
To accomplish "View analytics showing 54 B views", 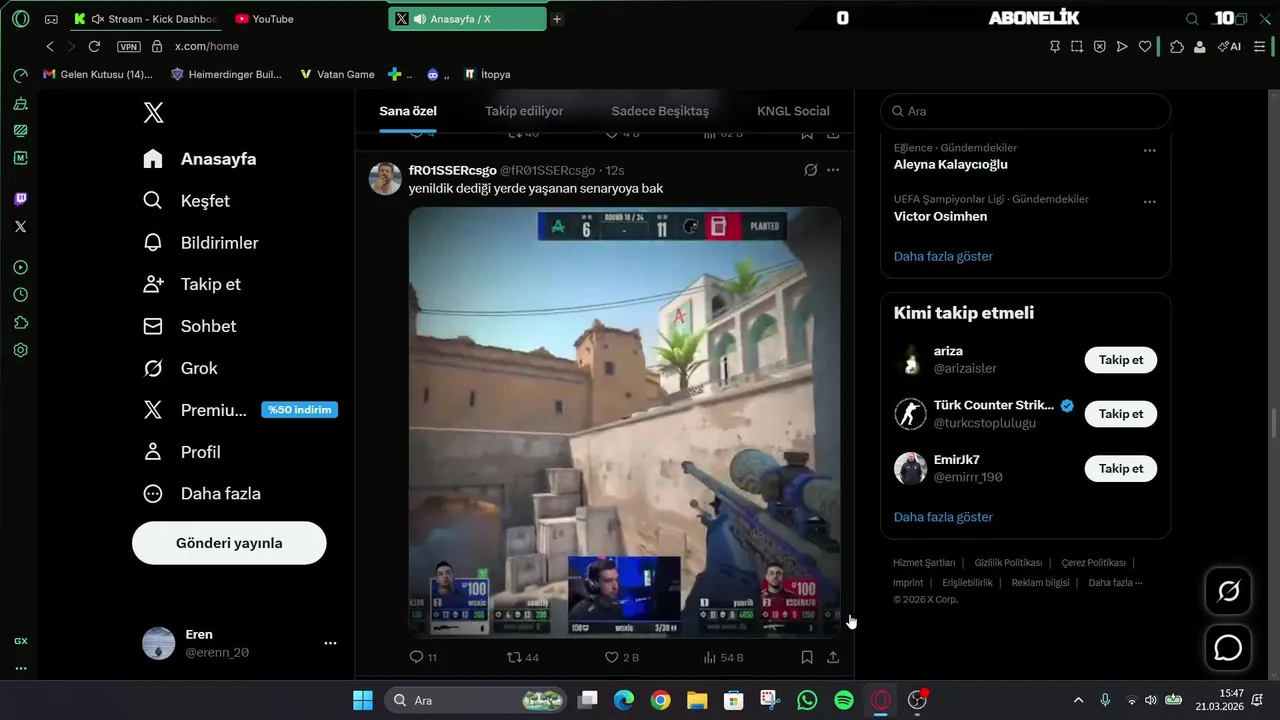I will [723, 657].
